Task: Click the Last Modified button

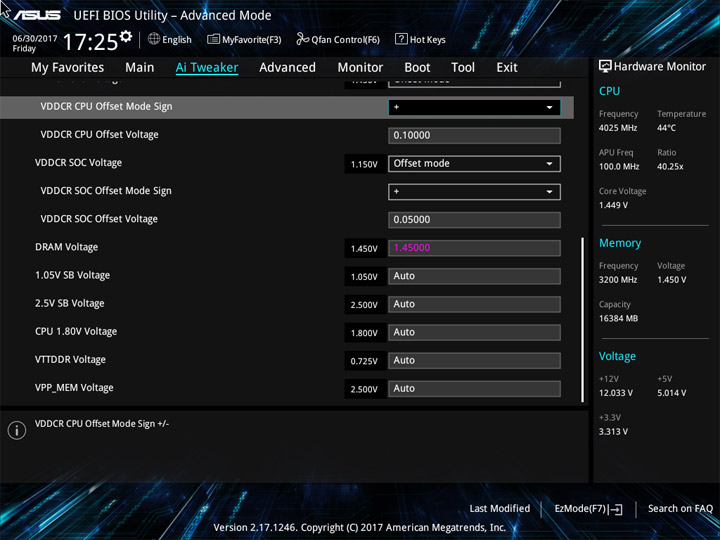Action: (x=500, y=508)
